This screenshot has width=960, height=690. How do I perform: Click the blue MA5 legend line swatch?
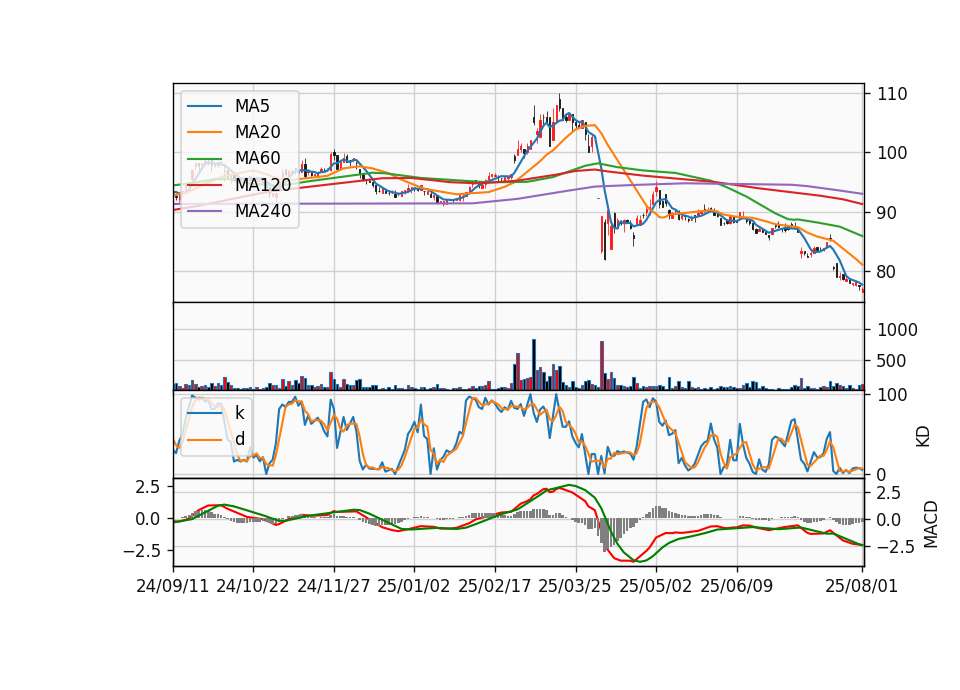pos(204,107)
